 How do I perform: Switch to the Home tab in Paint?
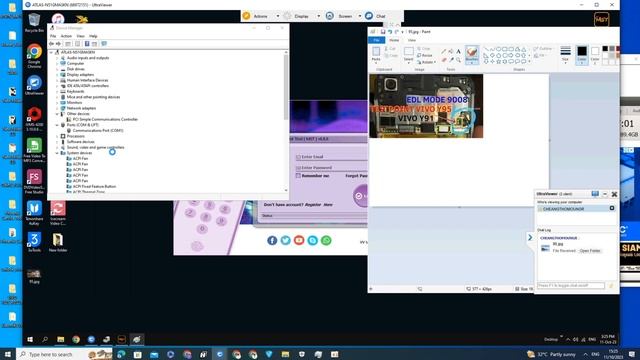[394, 40]
